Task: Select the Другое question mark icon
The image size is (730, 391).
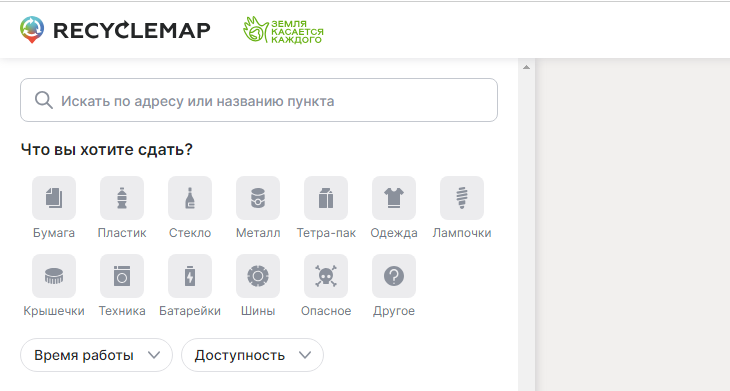Action: click(394, 276)
